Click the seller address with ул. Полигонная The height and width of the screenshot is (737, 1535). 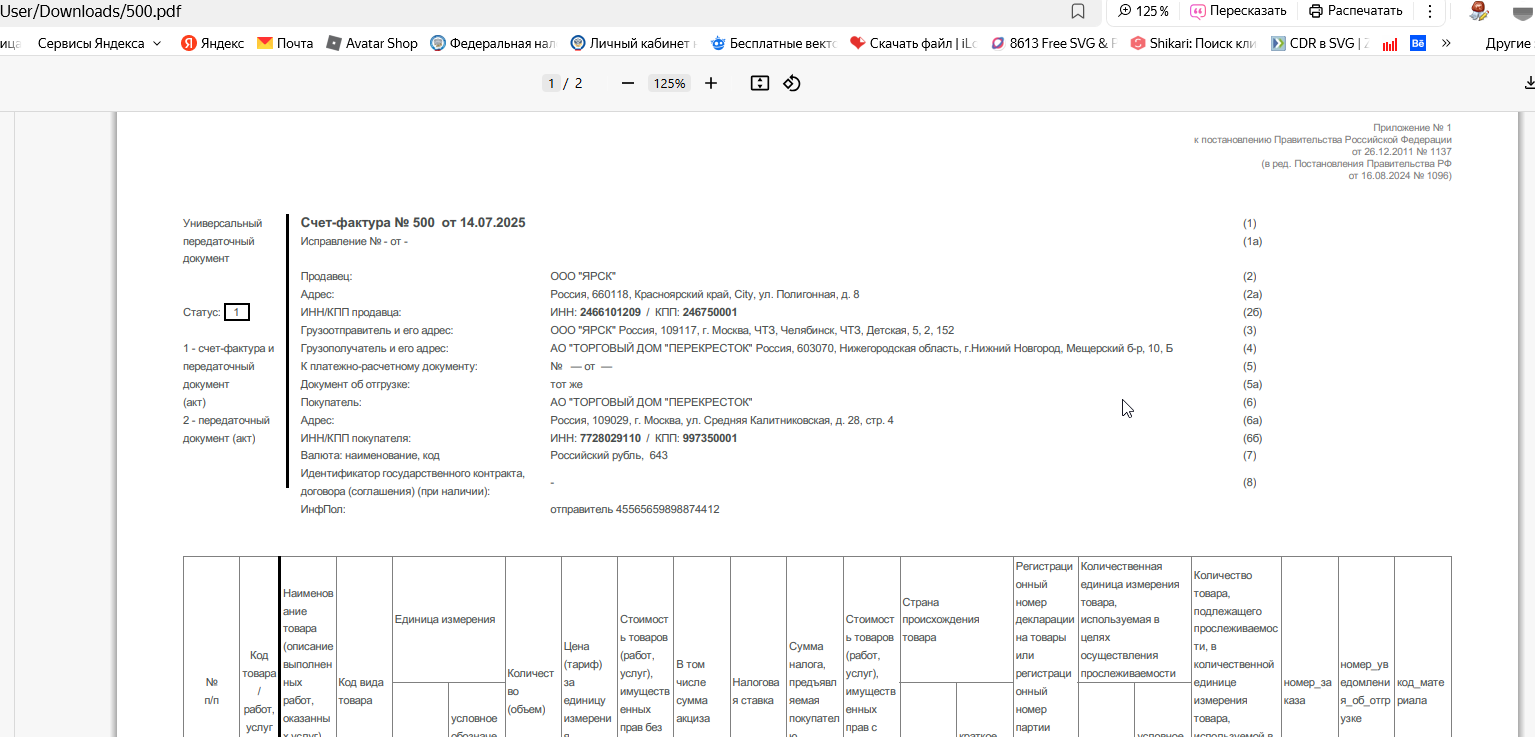705,294
